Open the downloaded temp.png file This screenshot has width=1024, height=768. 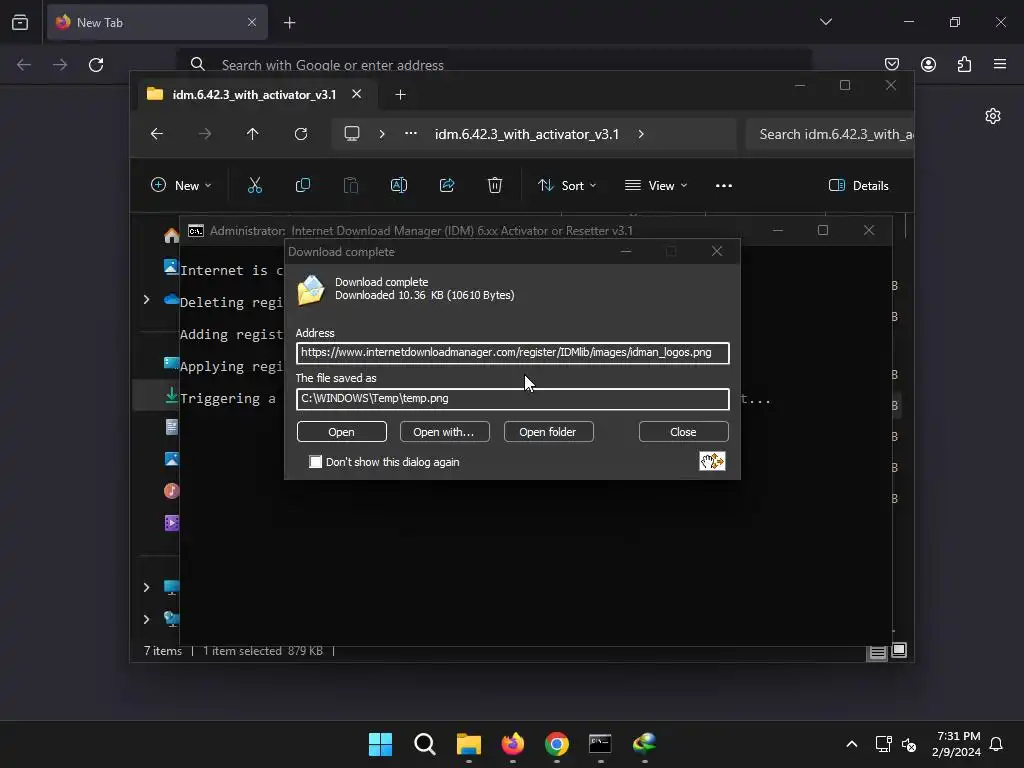(342, 432)
